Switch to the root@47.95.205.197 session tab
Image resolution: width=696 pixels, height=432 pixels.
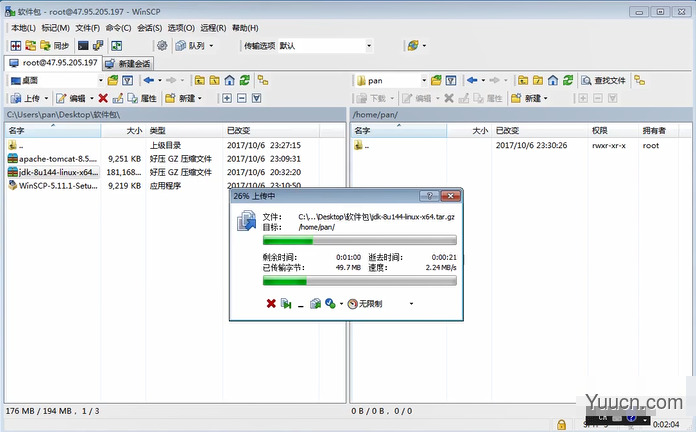[53, 63]
